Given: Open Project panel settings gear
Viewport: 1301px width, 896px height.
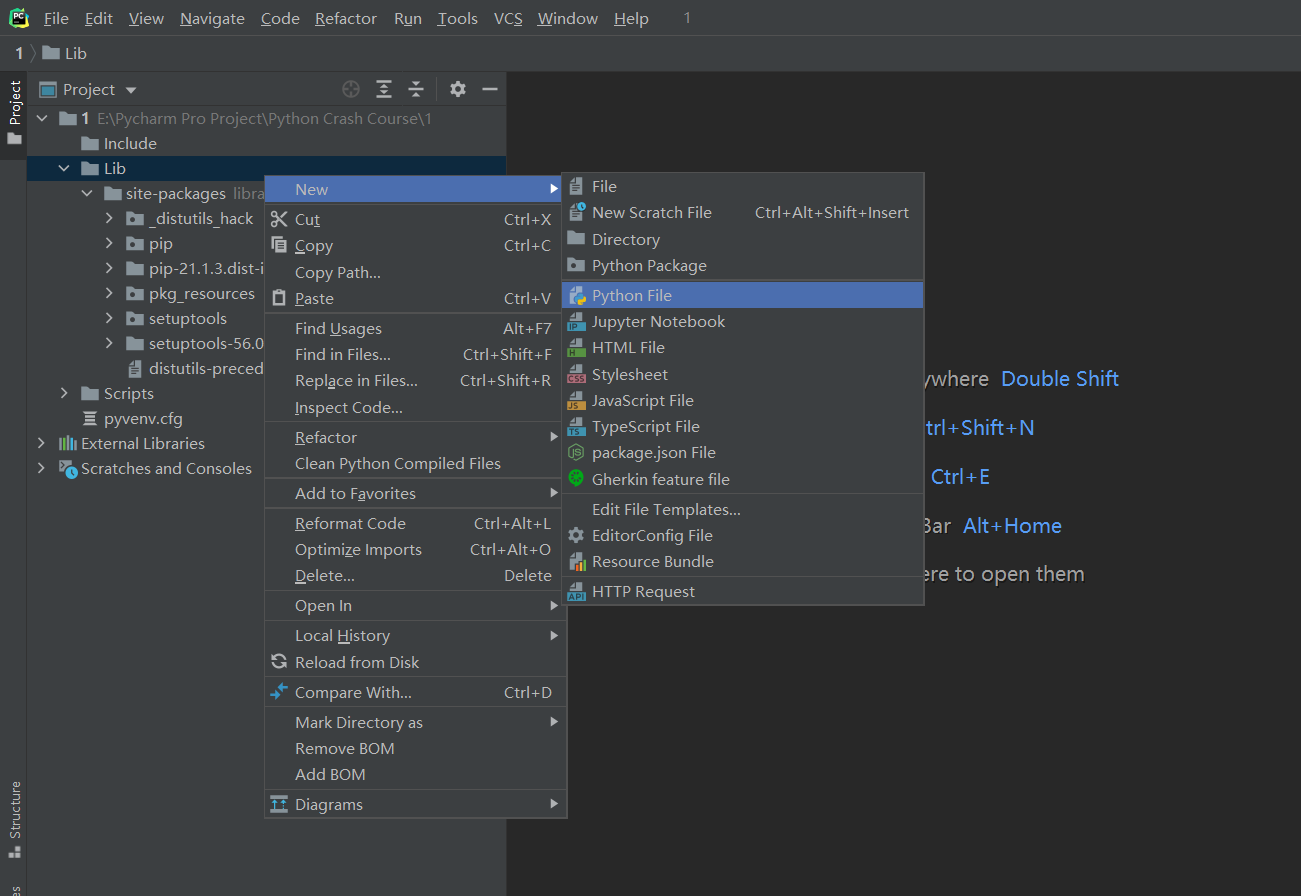Looking at the screenshot, I should (457, 89).
